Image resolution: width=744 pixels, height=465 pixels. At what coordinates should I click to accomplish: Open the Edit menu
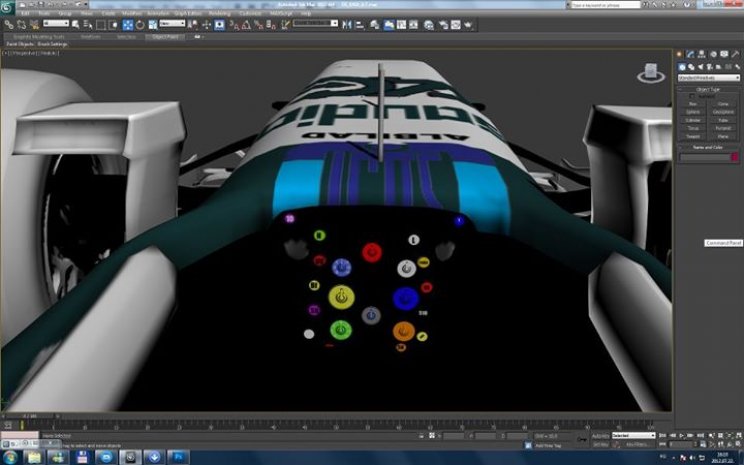[25, 13]
